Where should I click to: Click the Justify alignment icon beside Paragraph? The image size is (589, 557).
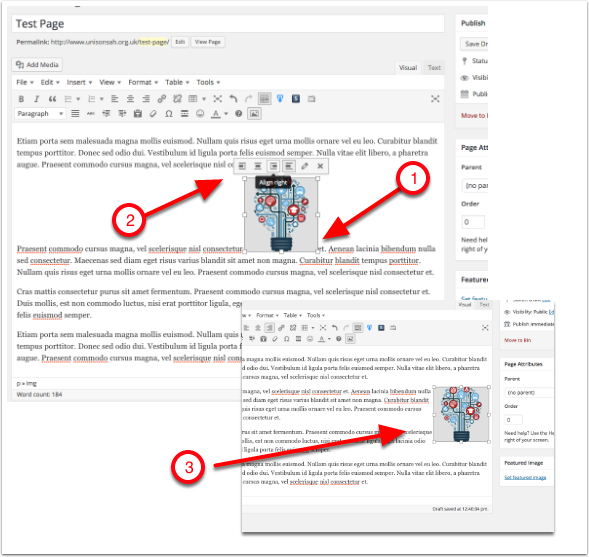(75, 114)
